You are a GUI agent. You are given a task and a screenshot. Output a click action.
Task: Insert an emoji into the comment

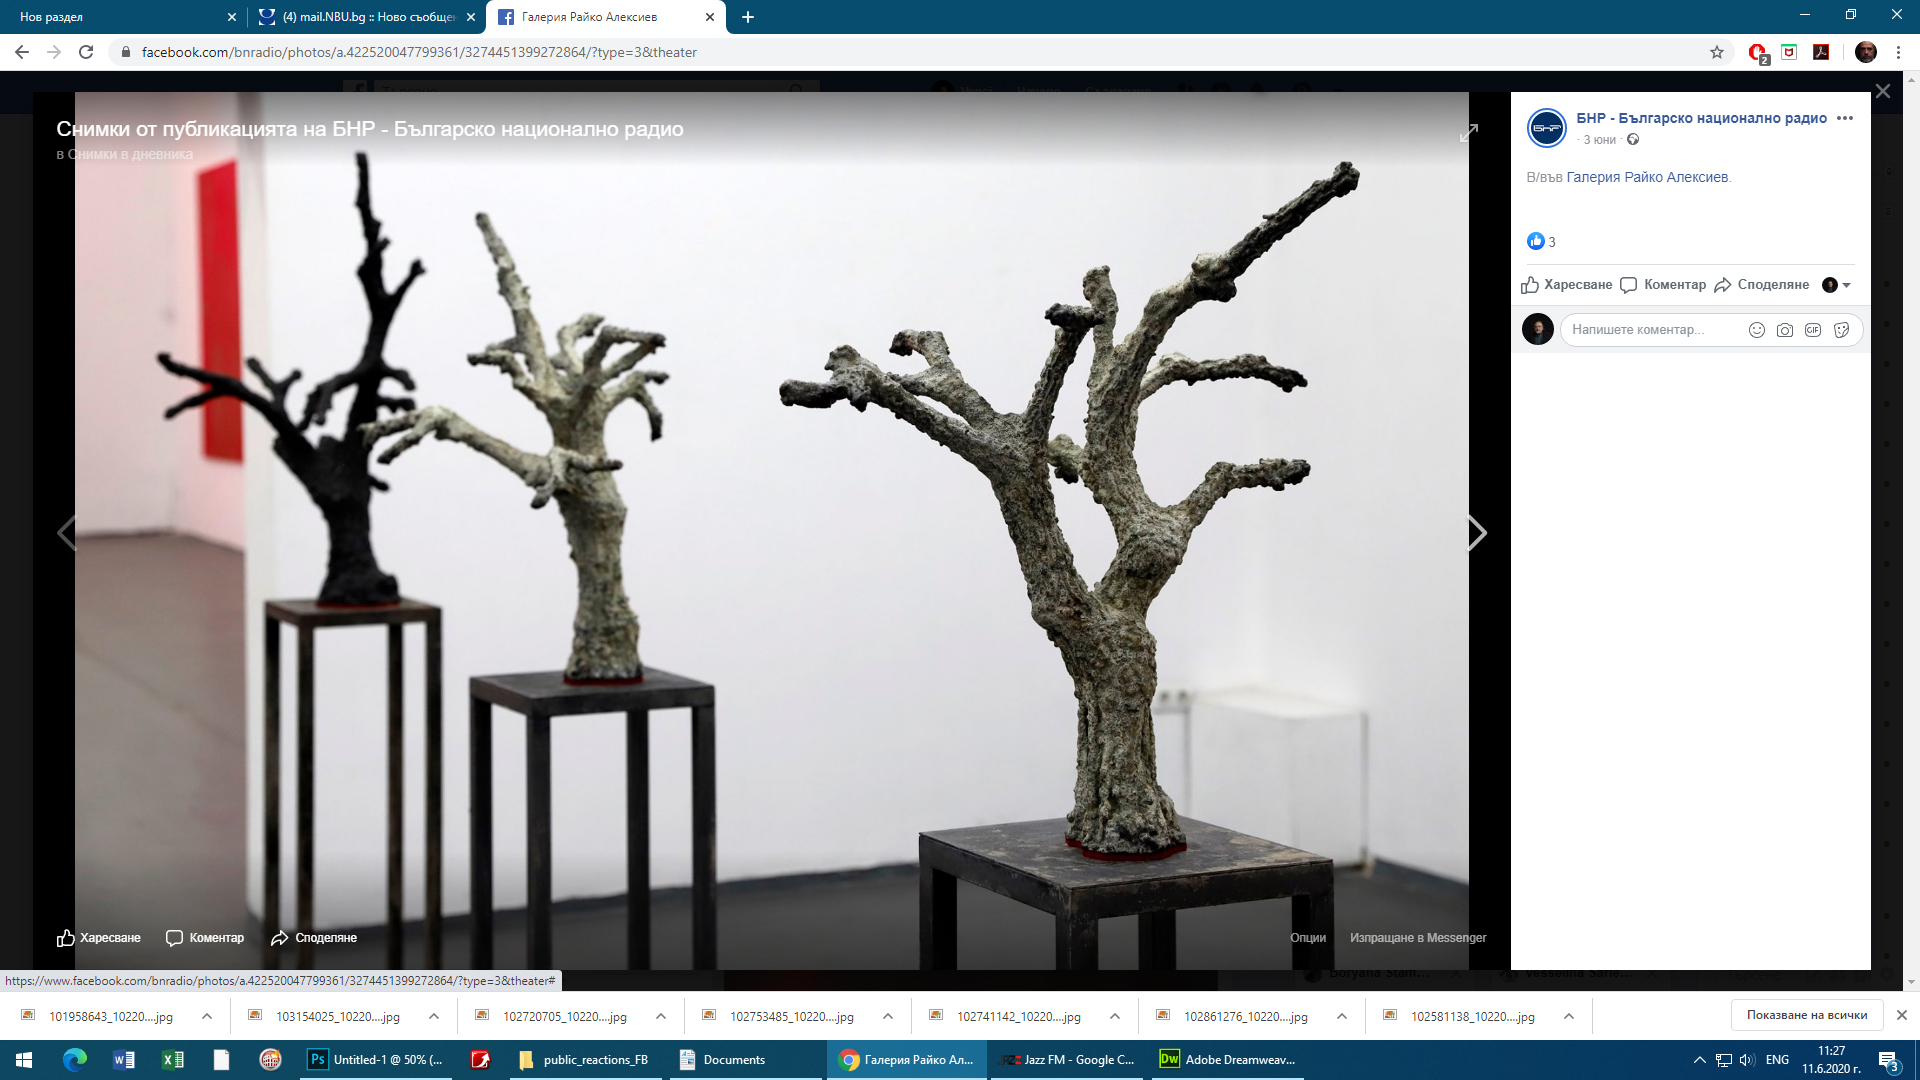tap(1757, 330)
